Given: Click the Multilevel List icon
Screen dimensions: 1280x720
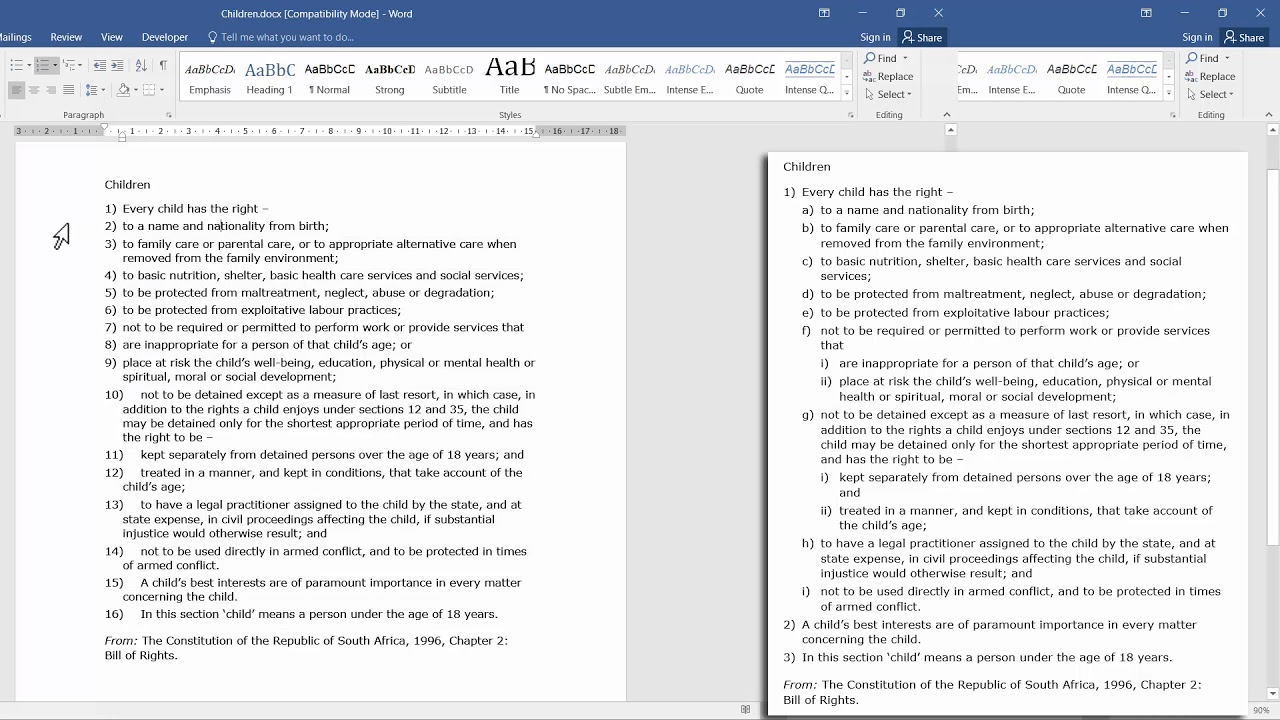Looking at the screenshot, I should click(x=70, y=65).
